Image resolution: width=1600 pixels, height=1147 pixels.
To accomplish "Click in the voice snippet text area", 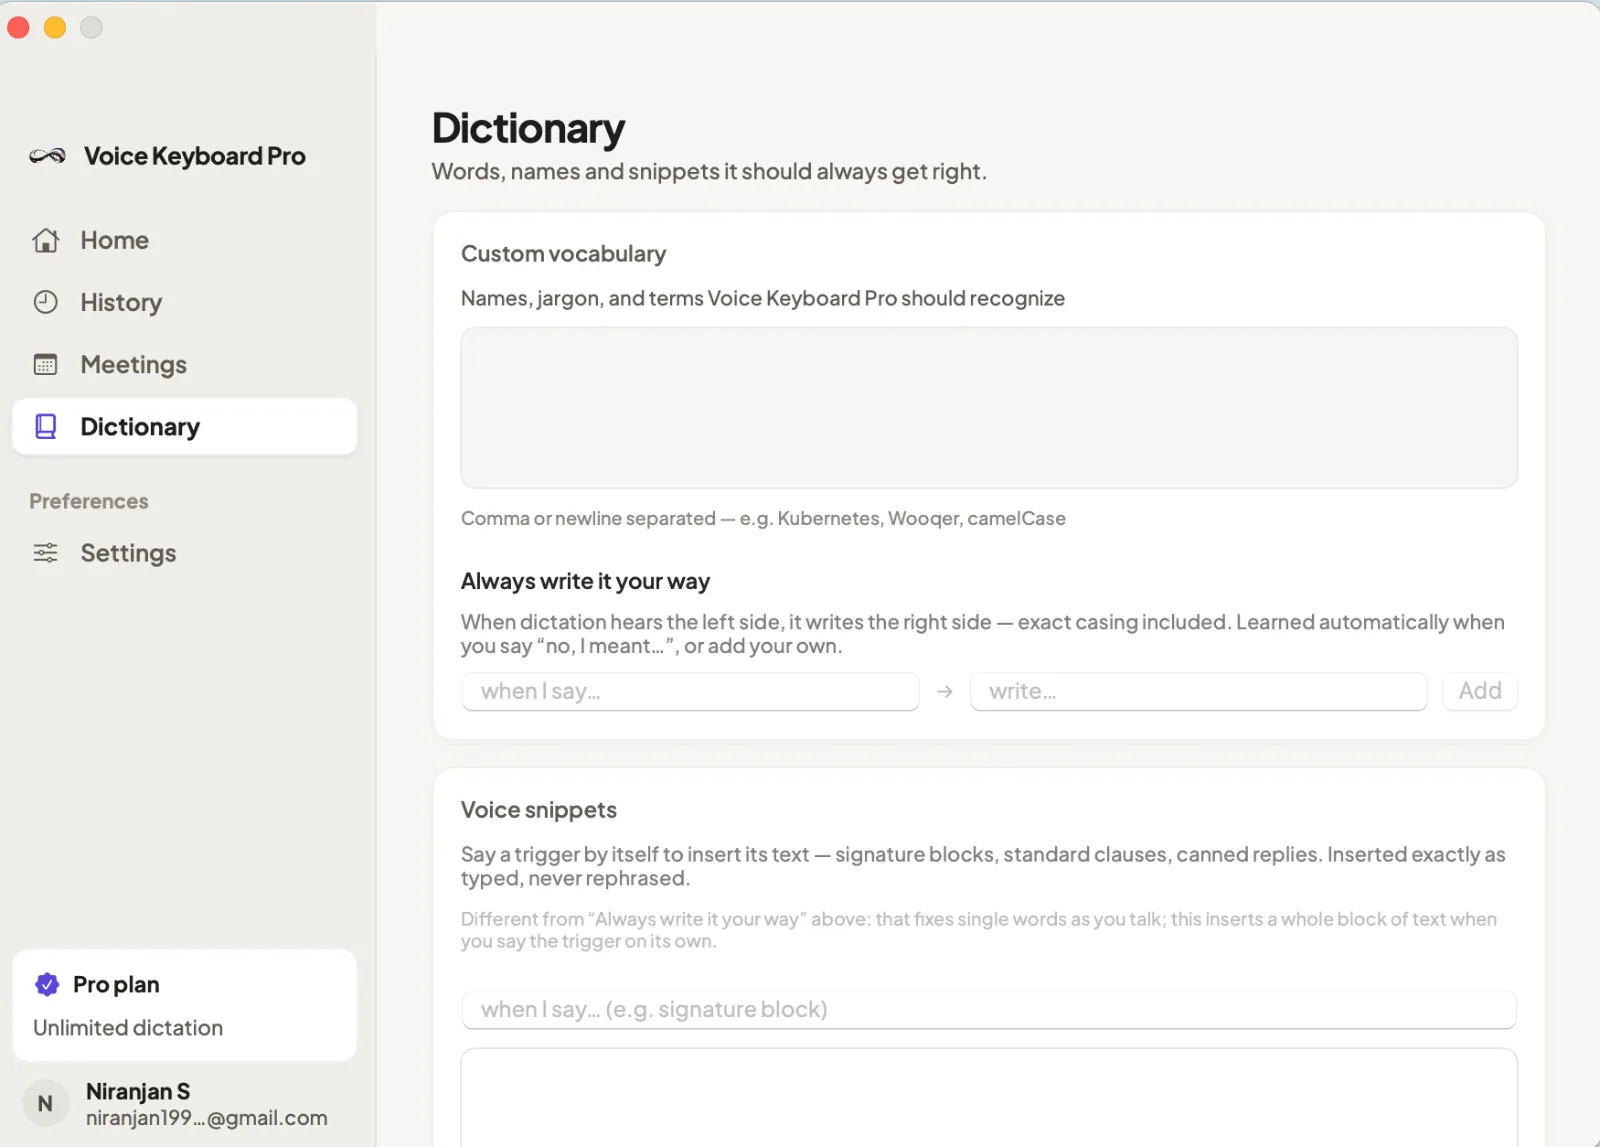I will 989,1097.
